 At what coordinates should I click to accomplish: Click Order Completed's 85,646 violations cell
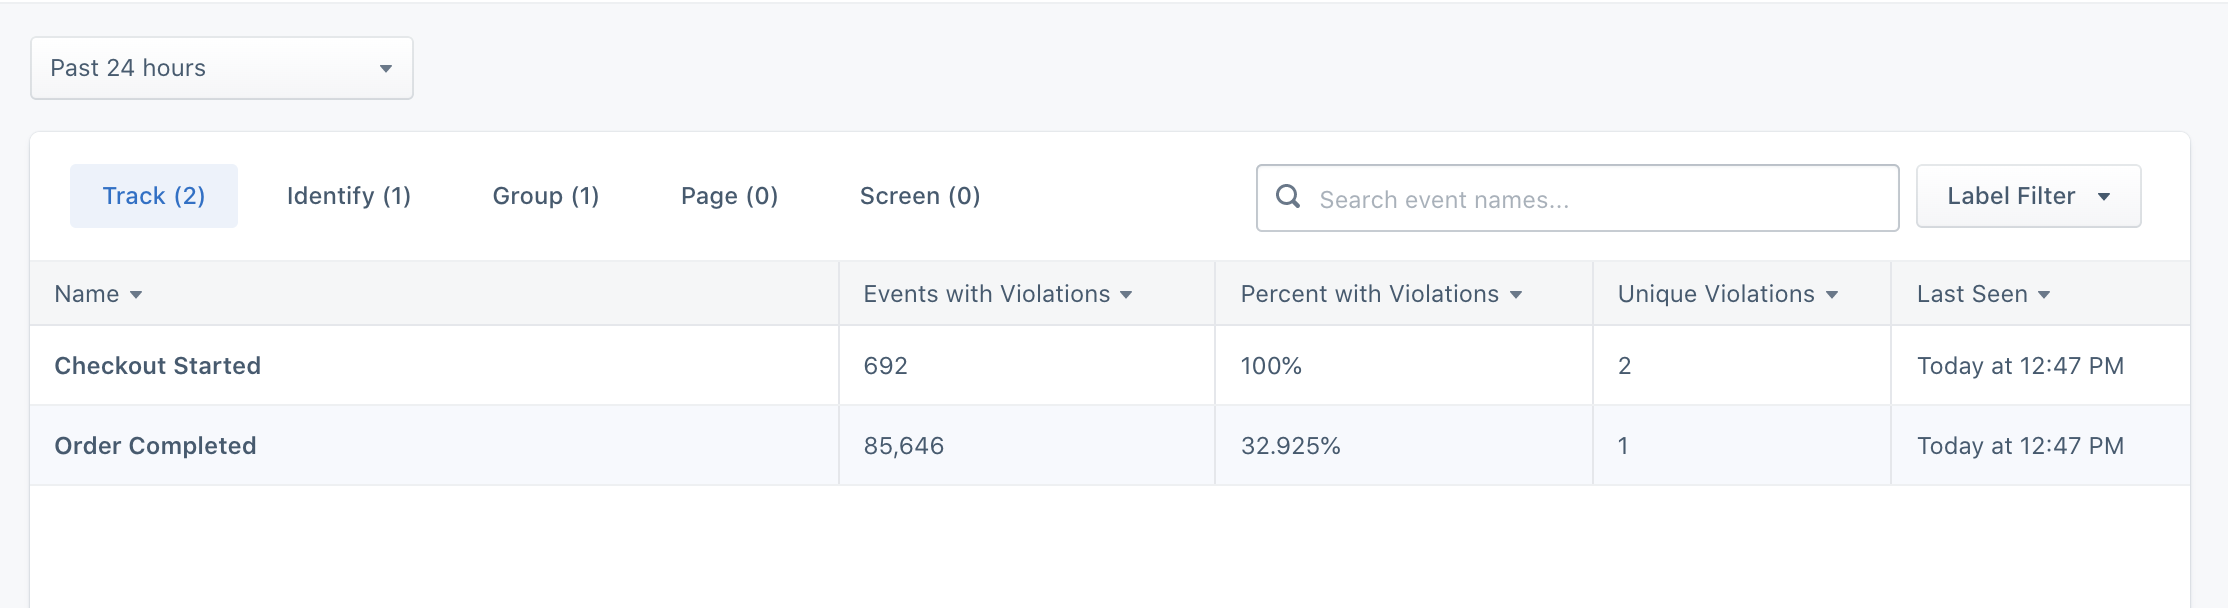904,446
